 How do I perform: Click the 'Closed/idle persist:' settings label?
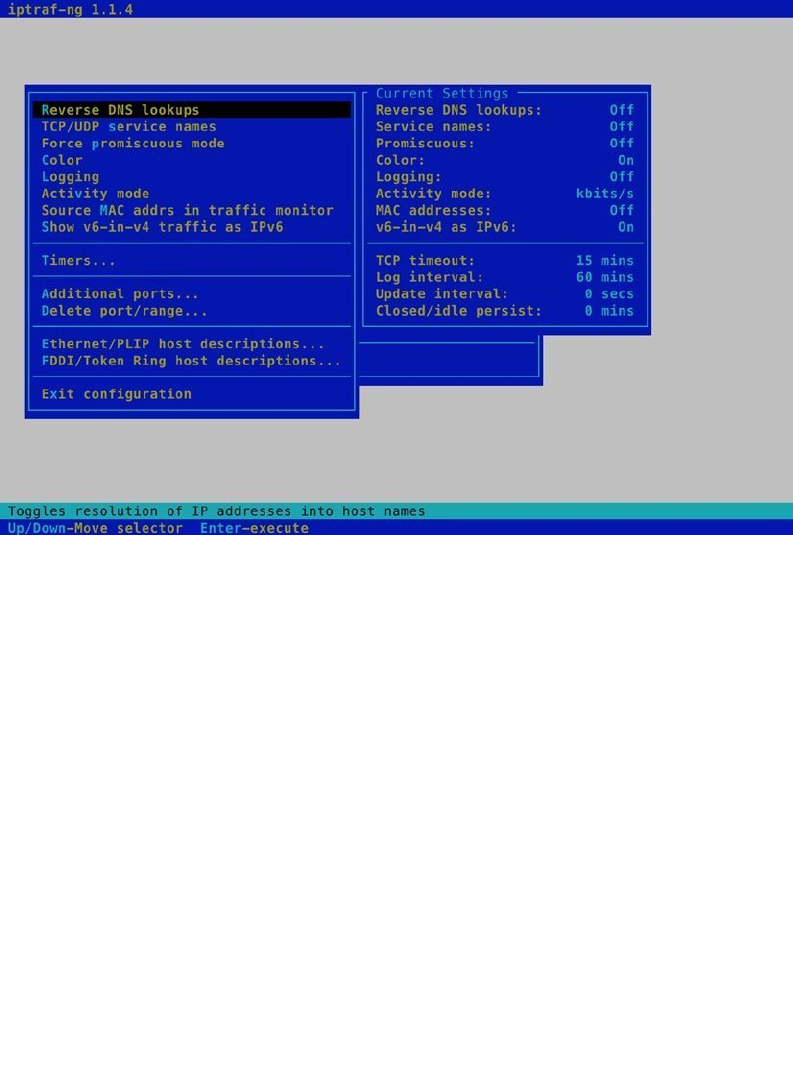click(458, 311)
